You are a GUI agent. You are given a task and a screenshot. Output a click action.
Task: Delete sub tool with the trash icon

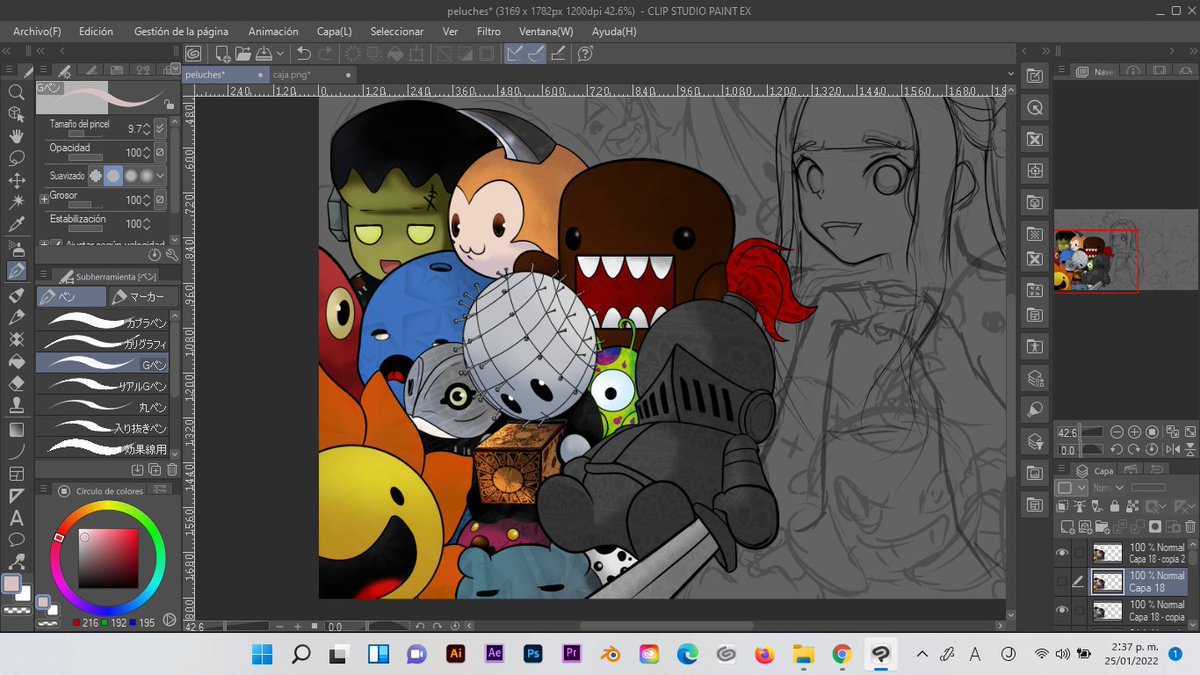click(x=172, y=469)
